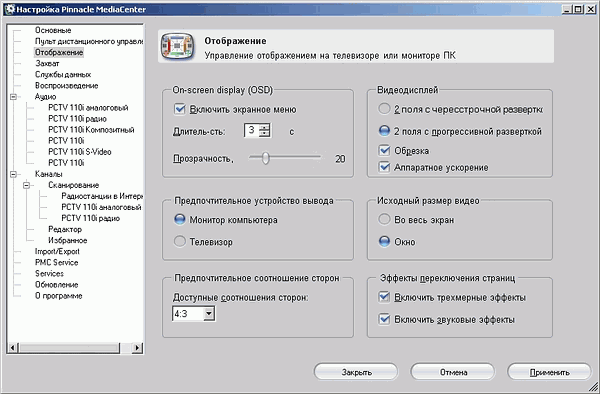Viewport: 600px width, 394px height.
Task: Open Import/Export settings page
Action: coord(57,252)
